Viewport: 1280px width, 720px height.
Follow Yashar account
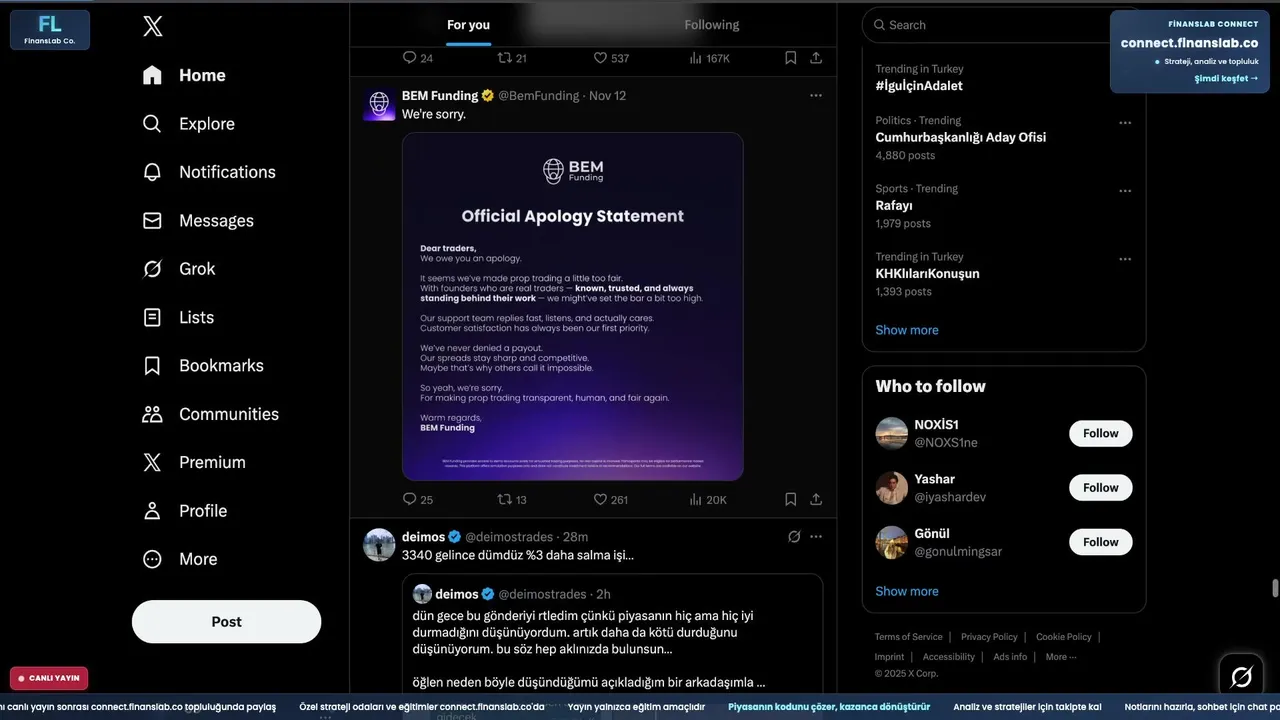tap(1100, 488)
